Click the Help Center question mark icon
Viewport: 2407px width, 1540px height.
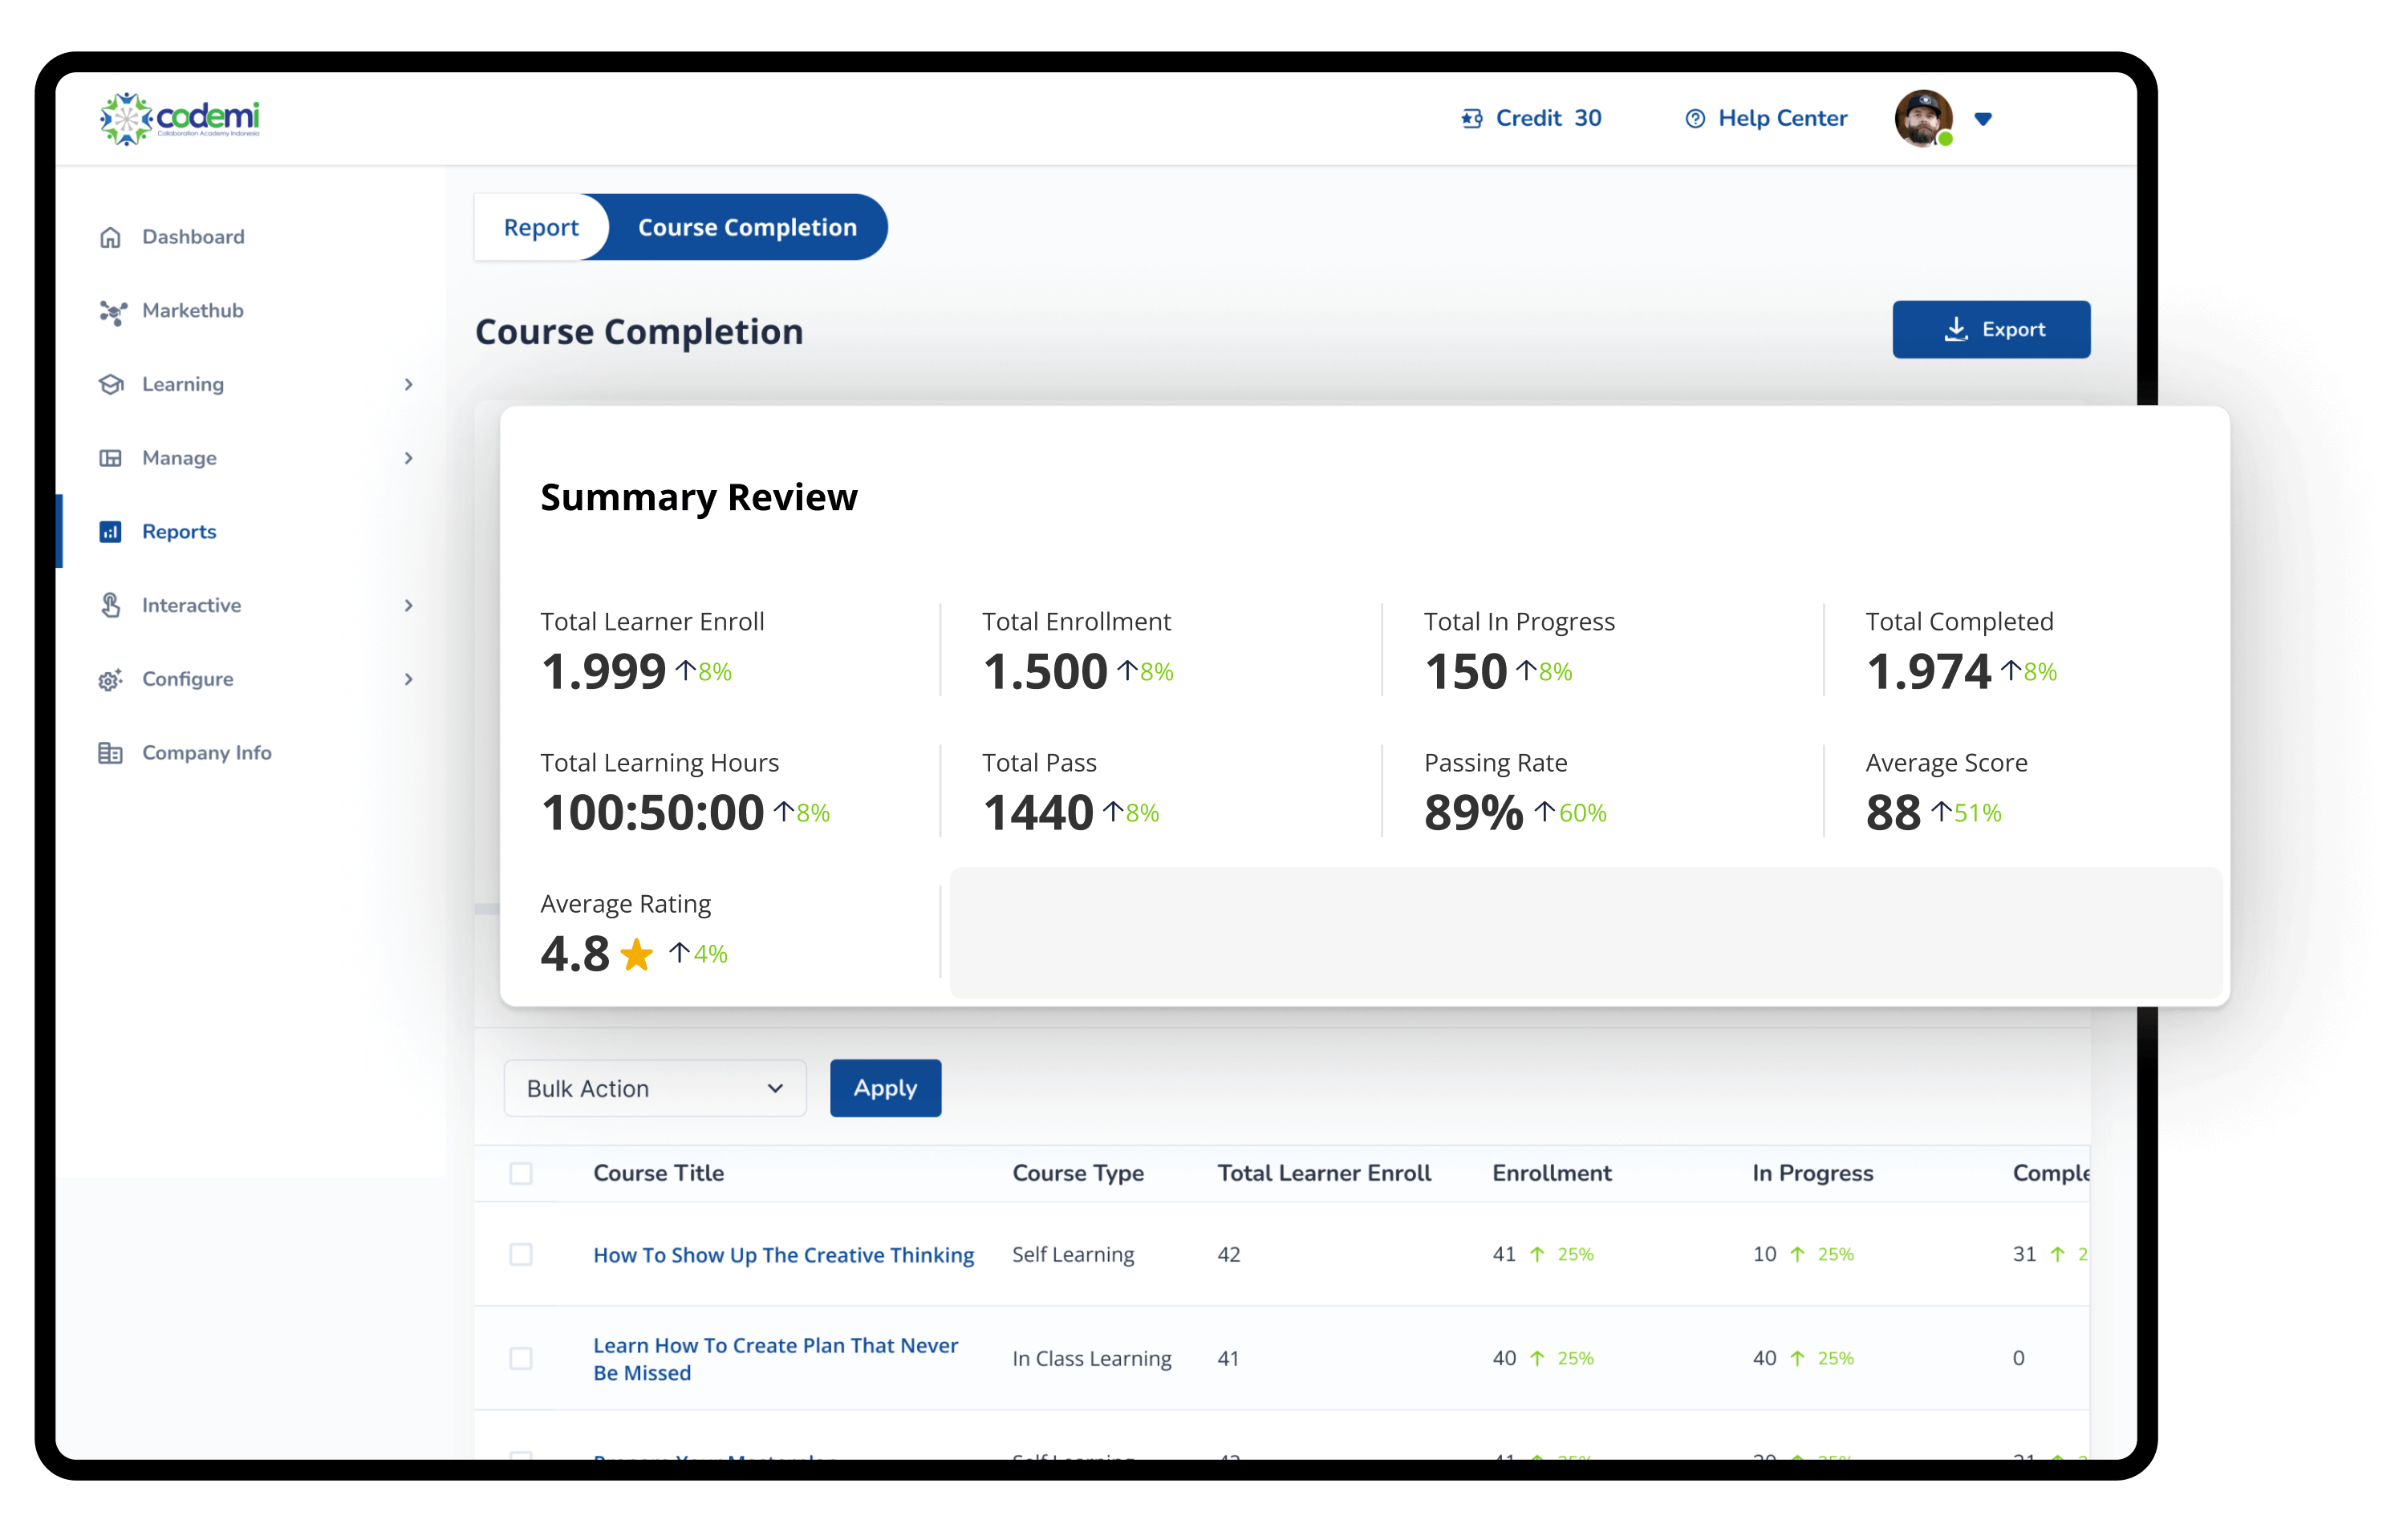tap(1695, 119)
